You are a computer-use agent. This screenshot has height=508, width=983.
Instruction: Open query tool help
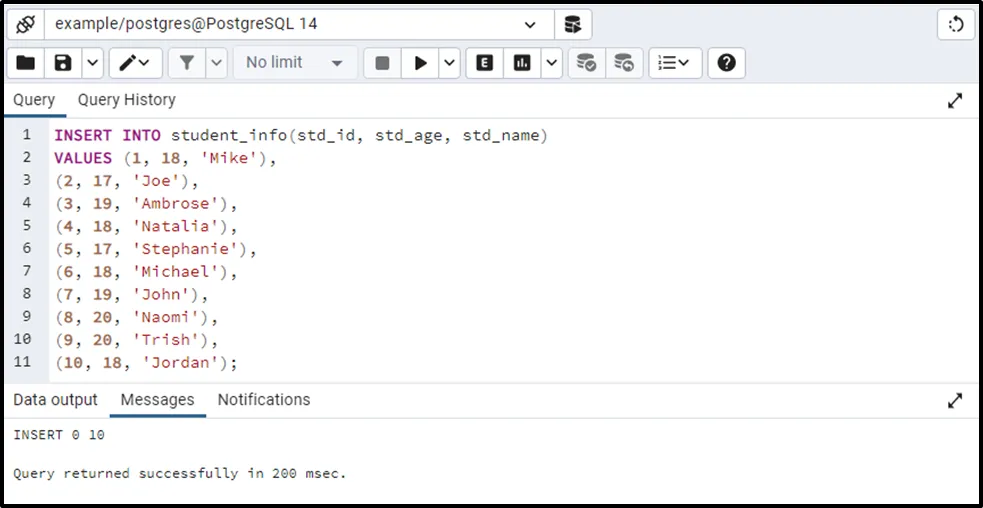pyautogui.click(x=727, y=63)
